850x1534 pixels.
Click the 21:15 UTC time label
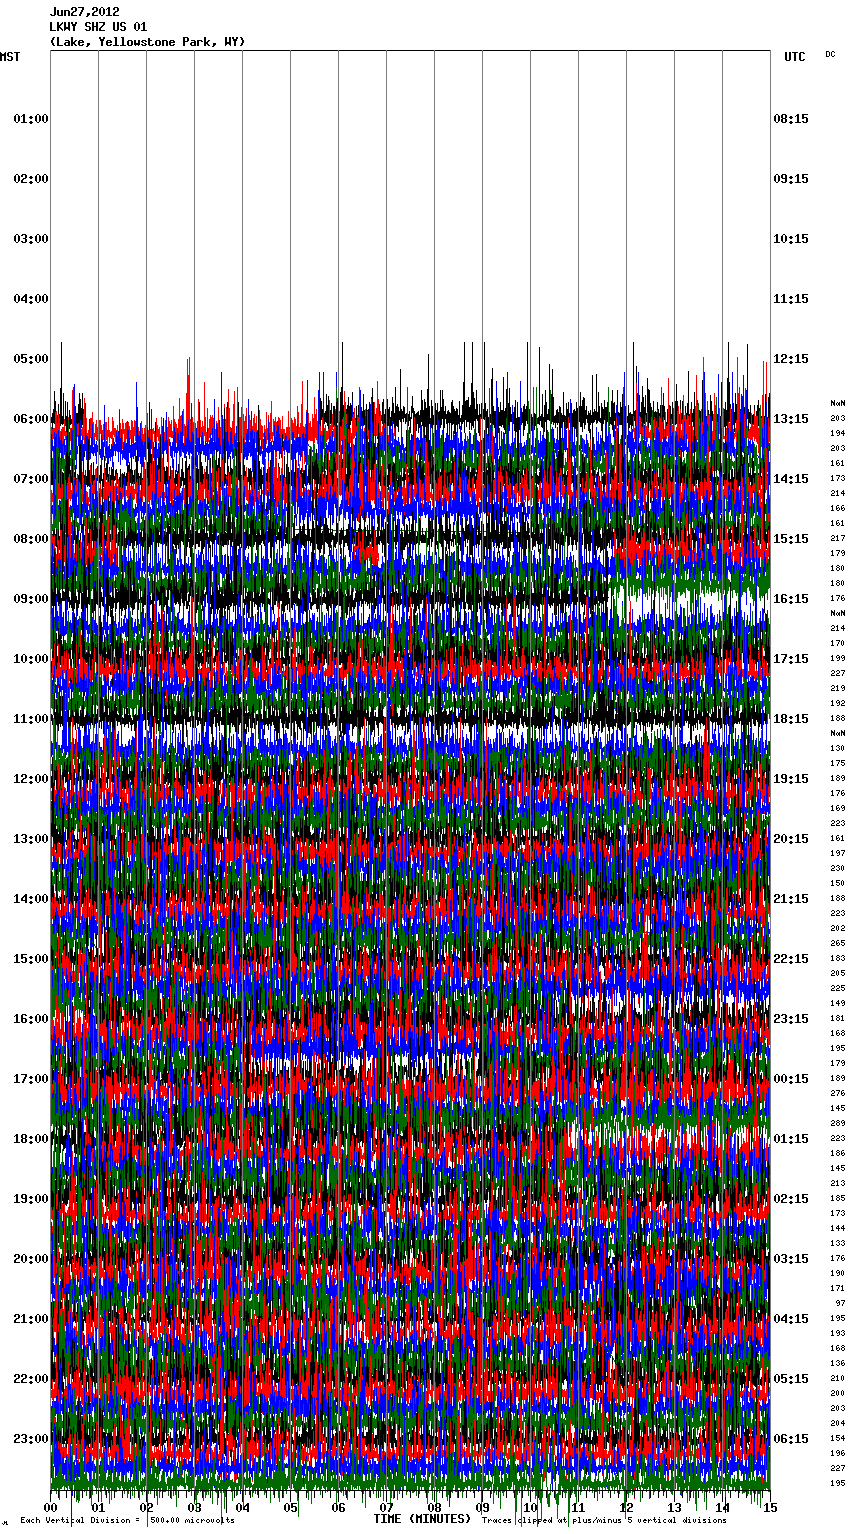791,899
